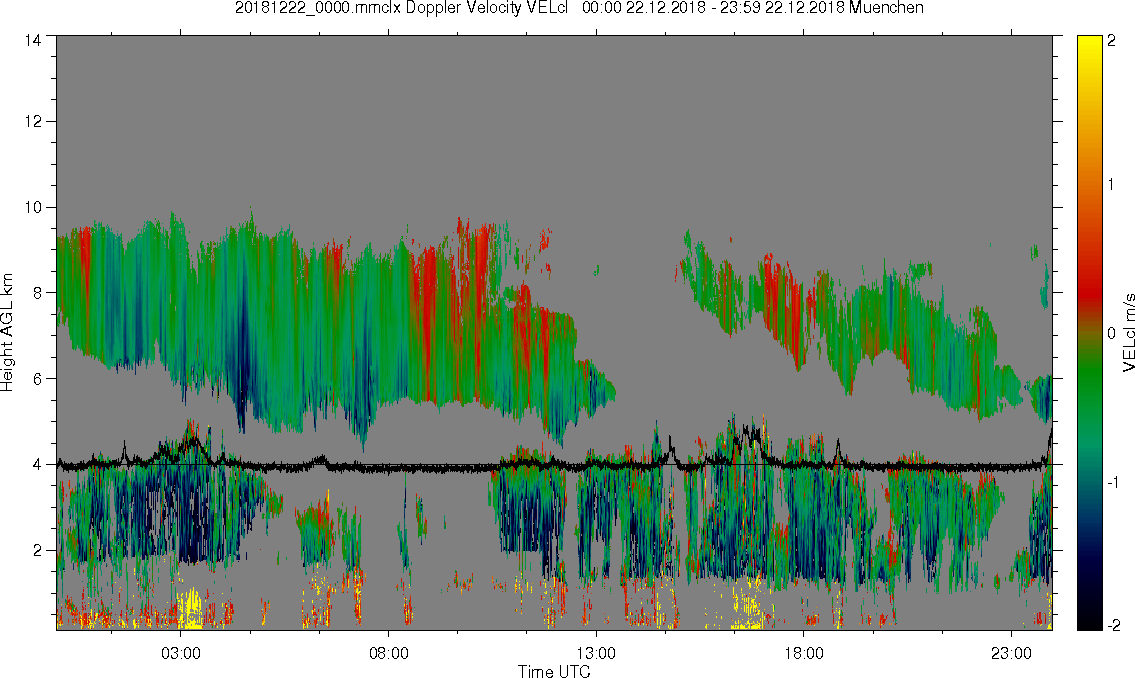The image size is (1135, 678).
Task: Click the 08:00 time tick label
Action: coord(389,653)
